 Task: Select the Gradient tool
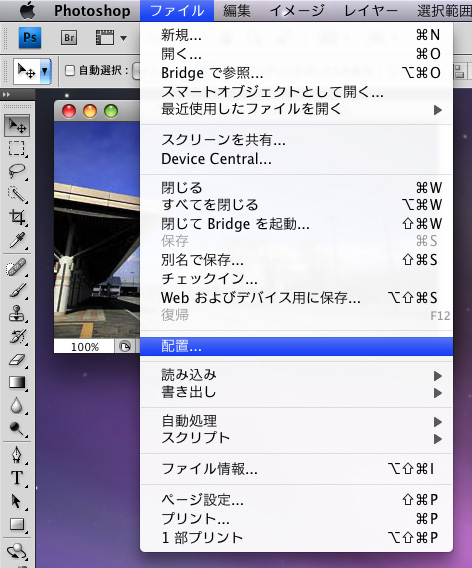pos(17,382)
